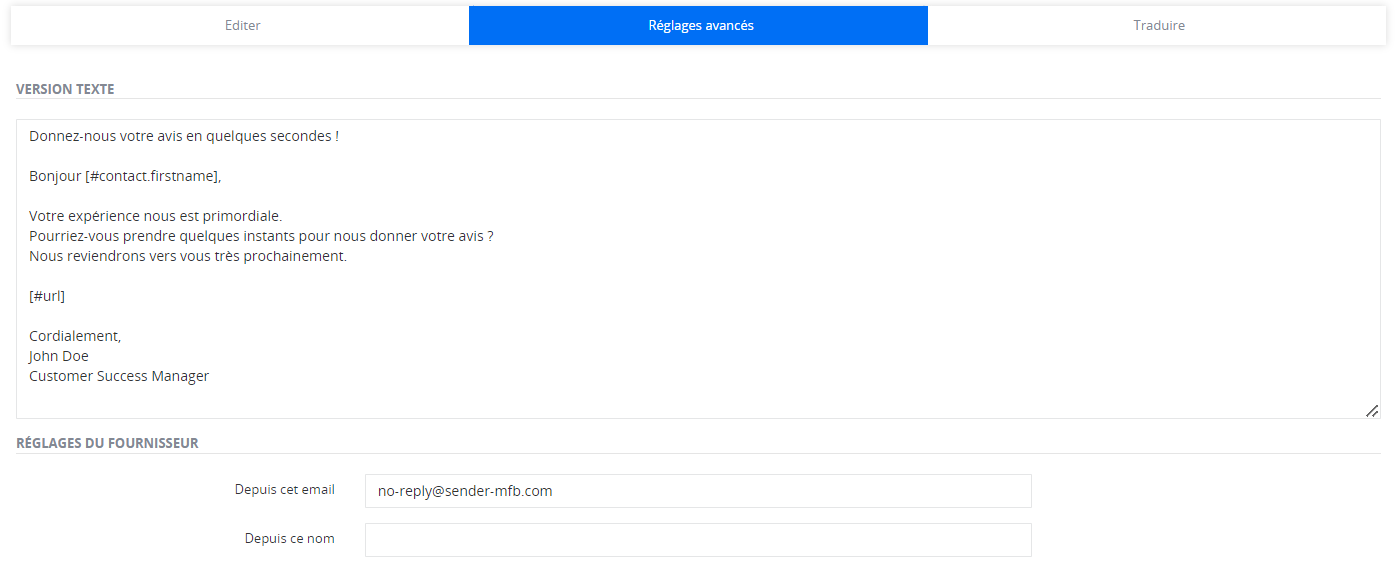Click the 'Donnez-nous votre avis' first line
Screen dimensions: 1399x566
(x=183, y=136)
